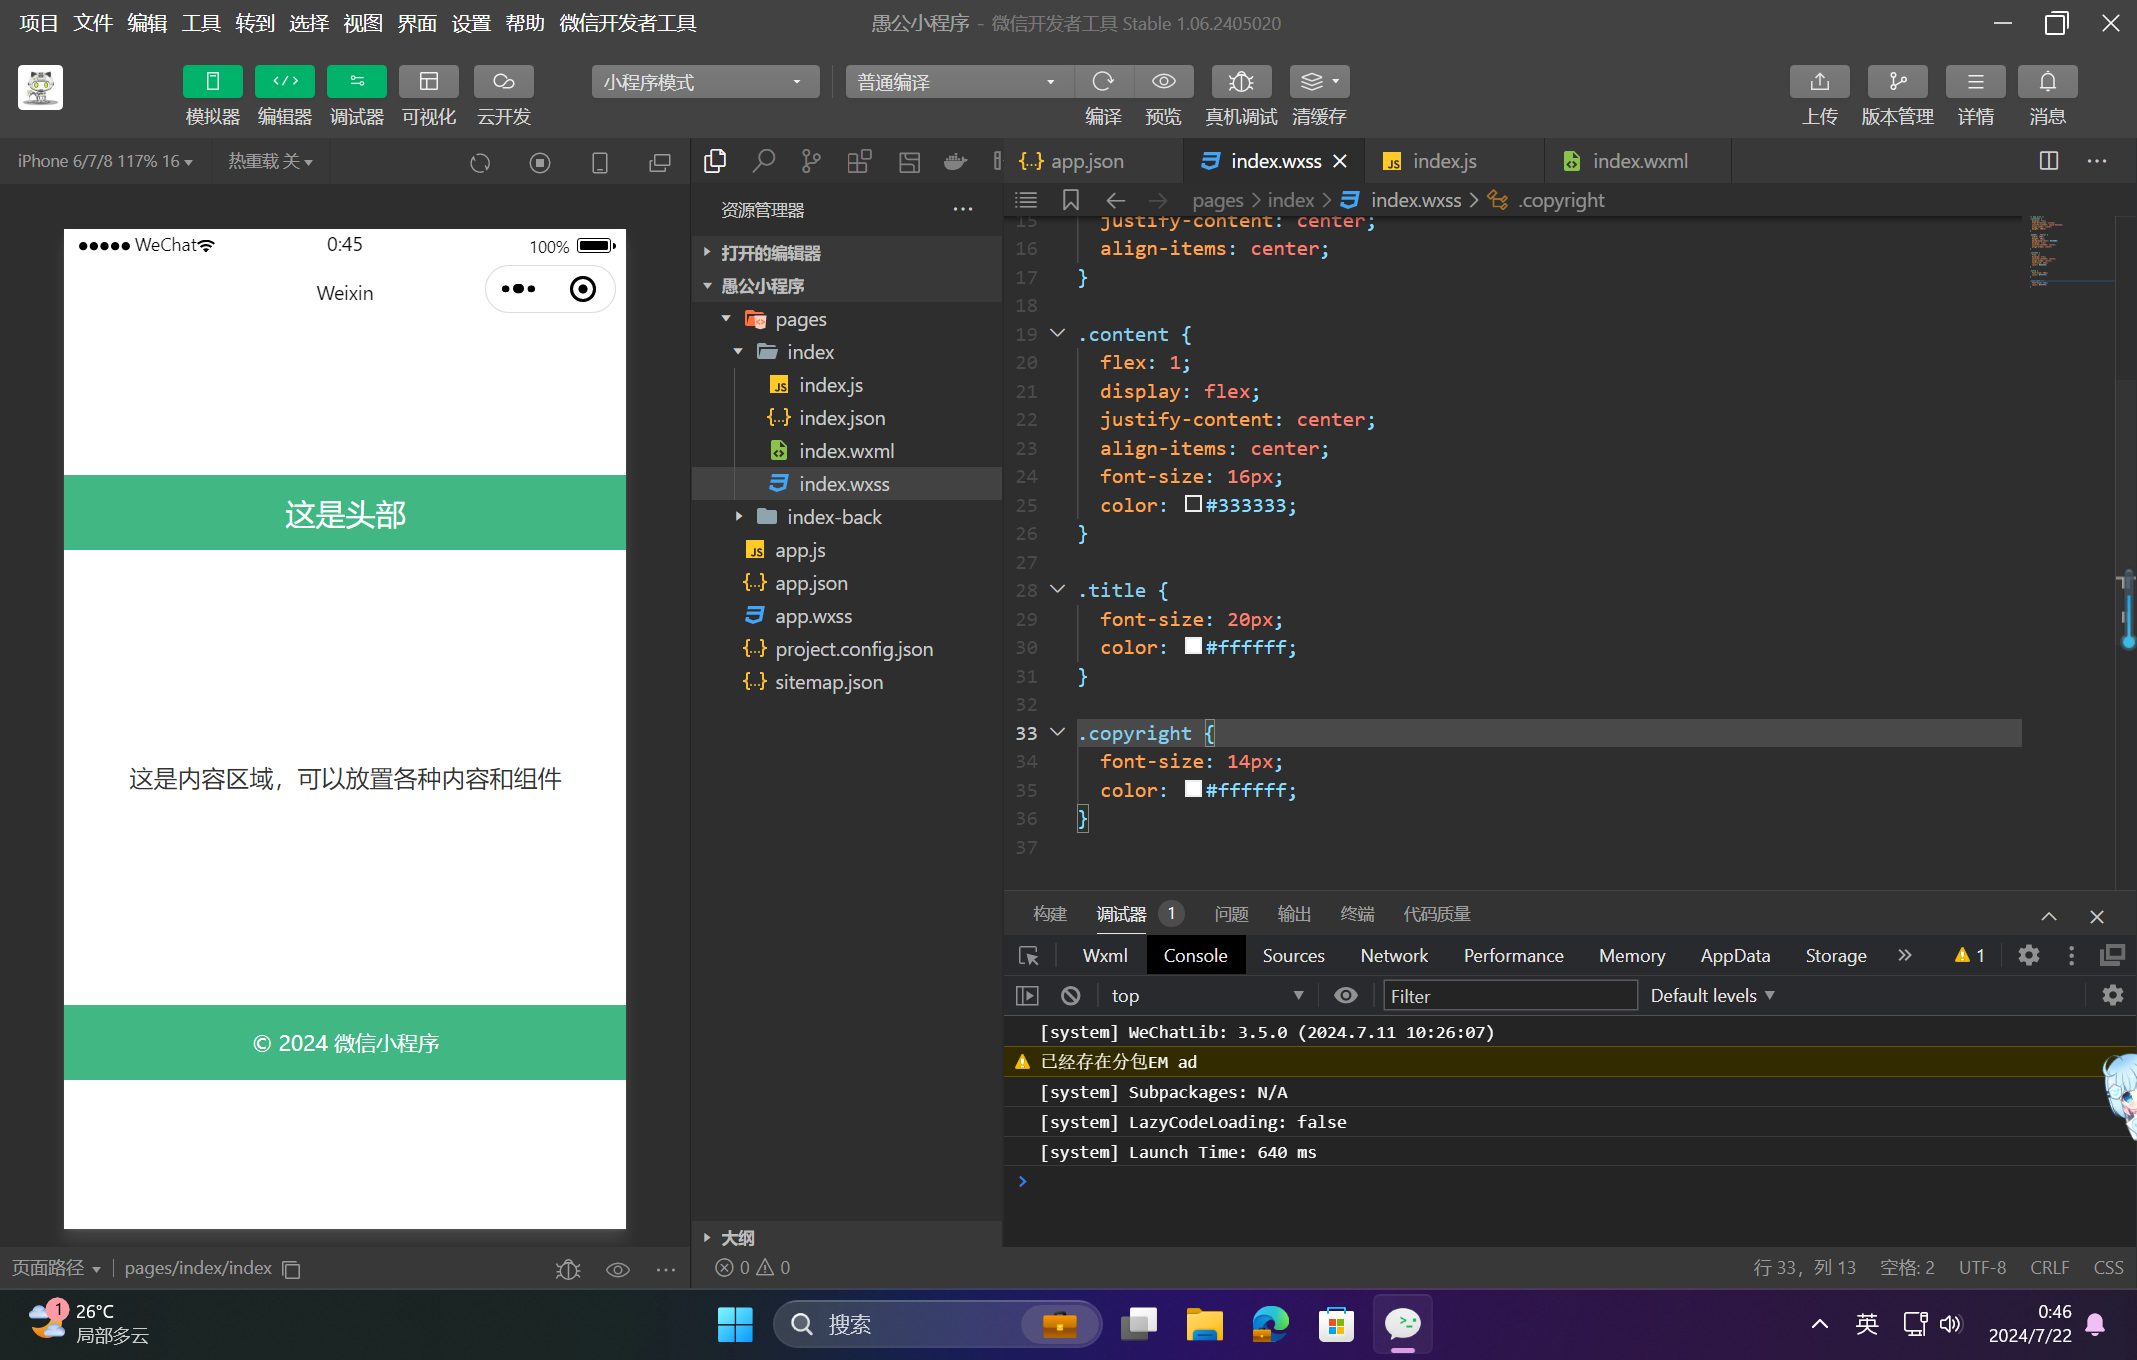Viewport: 2137px width, 1360px height.
Task: Click clear console icon
Action: 1070,995
